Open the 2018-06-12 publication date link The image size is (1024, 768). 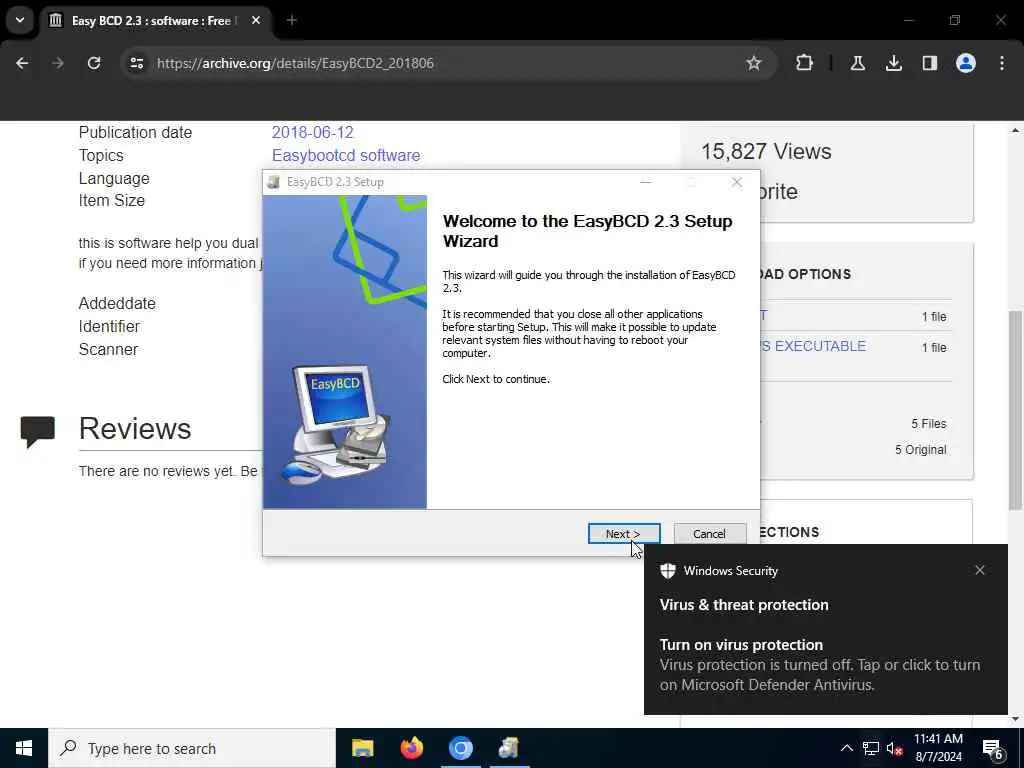312,133
